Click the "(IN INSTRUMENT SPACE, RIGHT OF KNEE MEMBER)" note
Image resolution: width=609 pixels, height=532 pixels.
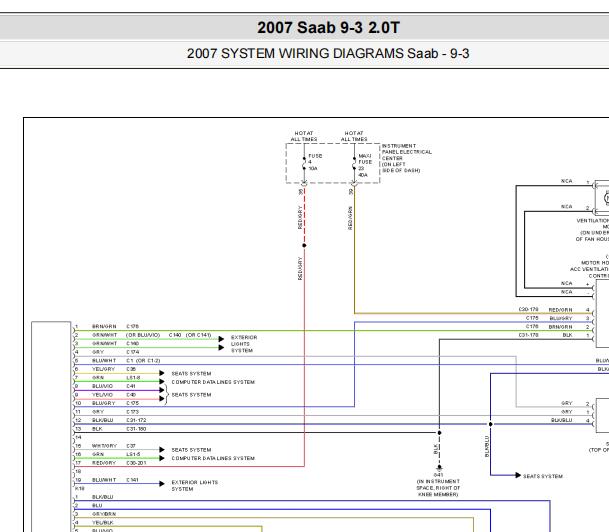[438, 488]
